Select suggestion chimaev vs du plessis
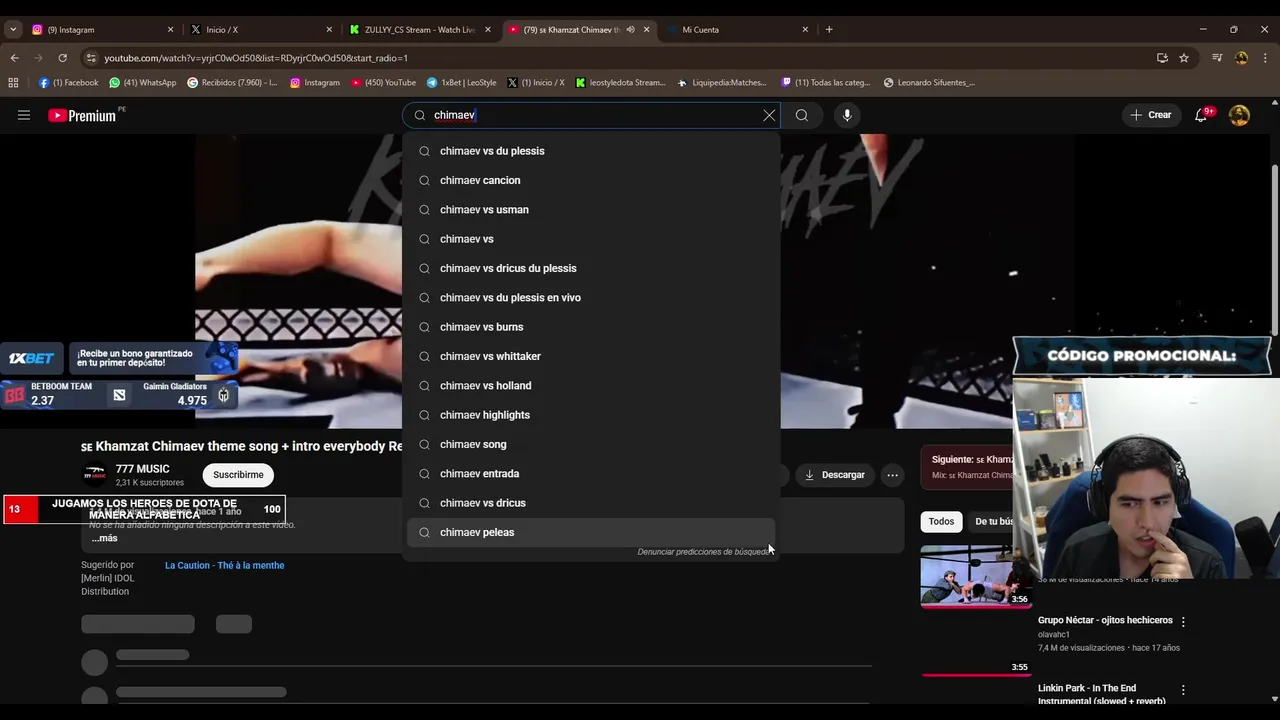1280x720 pixels. click(591, 151)
